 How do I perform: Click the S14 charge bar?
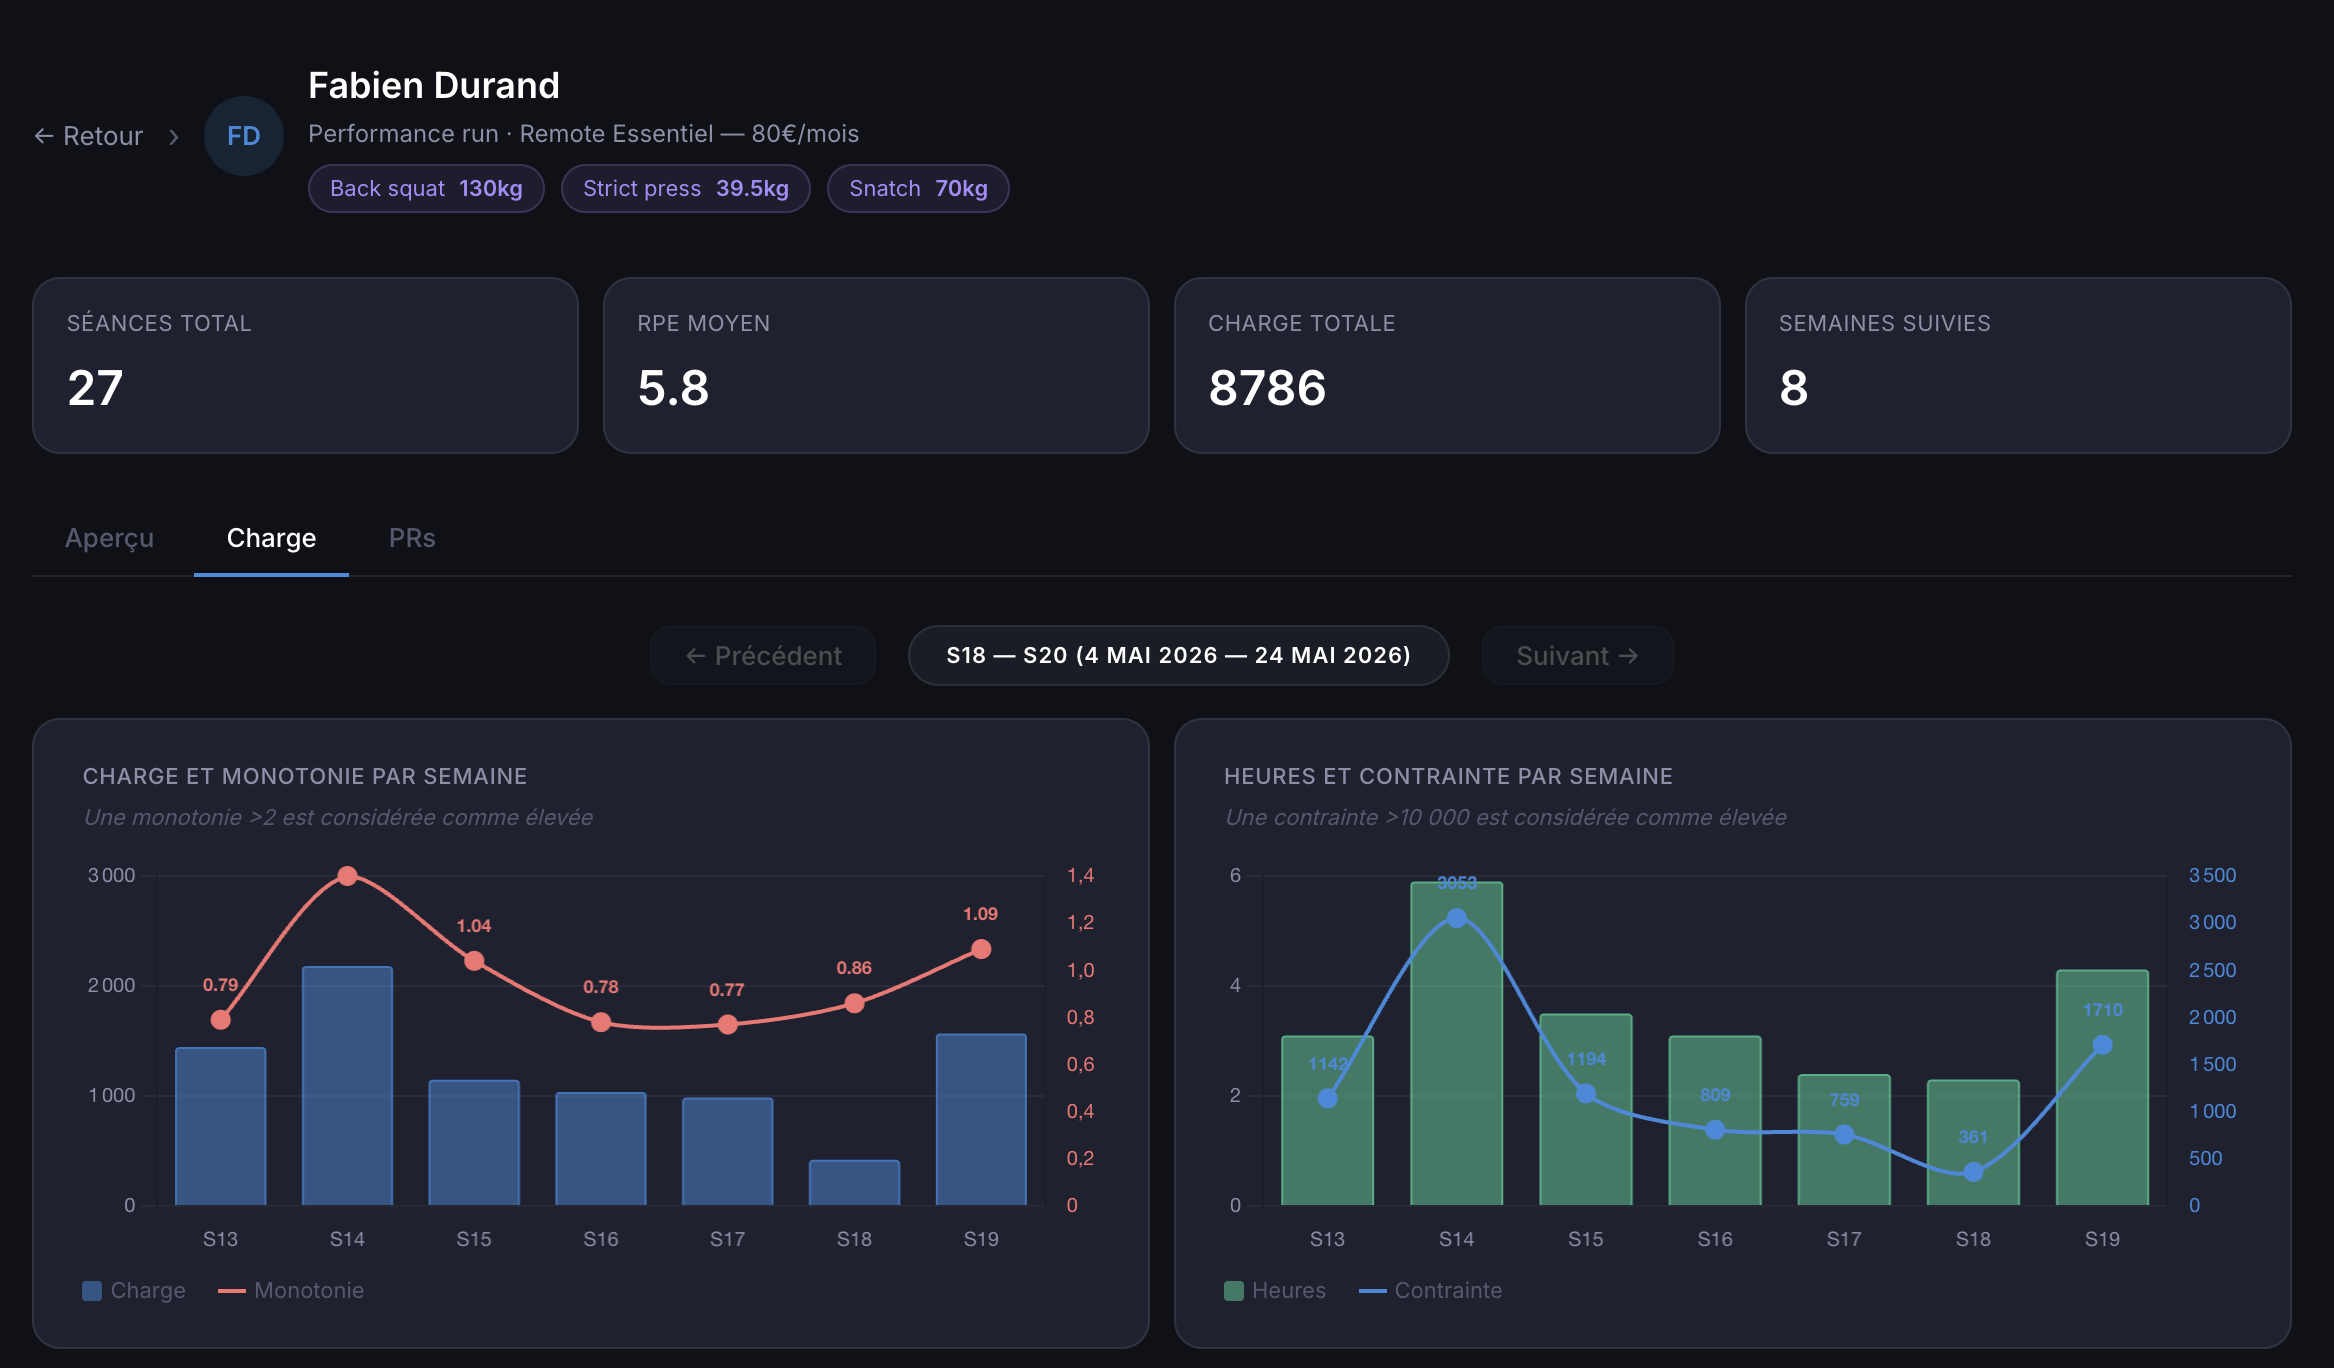[347, 1086]
